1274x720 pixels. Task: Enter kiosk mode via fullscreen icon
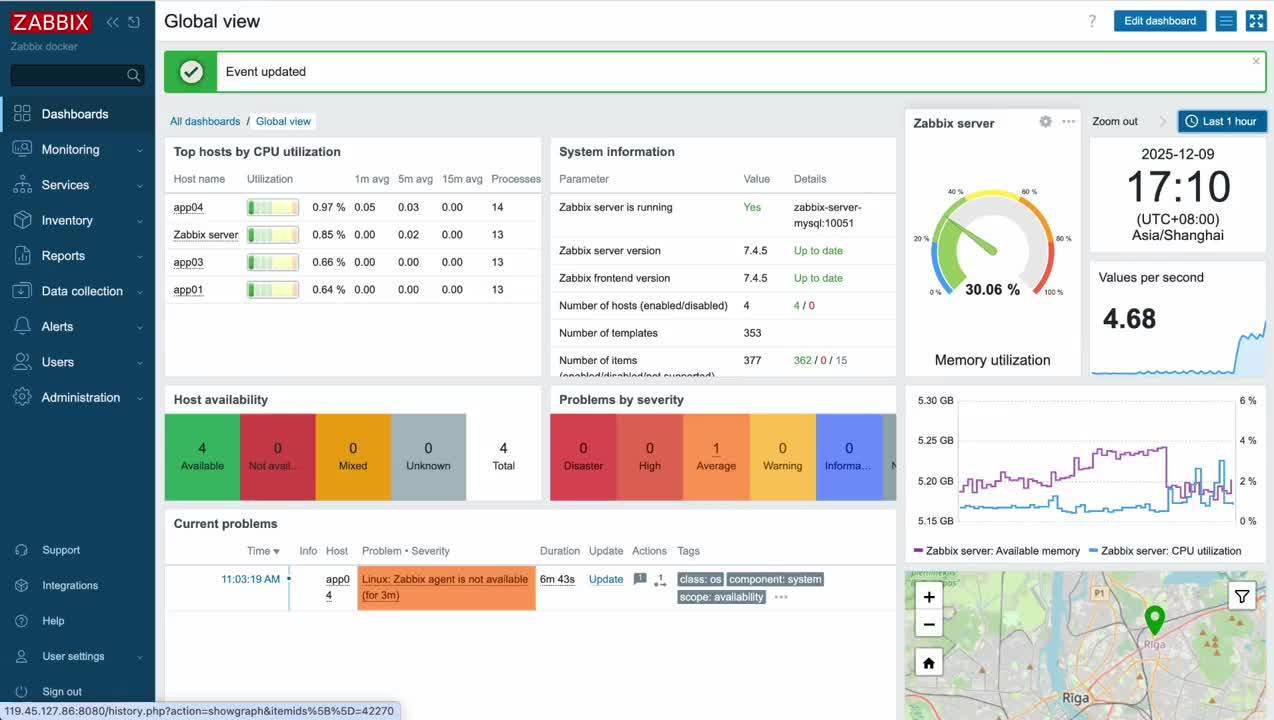click(1255, 20)
